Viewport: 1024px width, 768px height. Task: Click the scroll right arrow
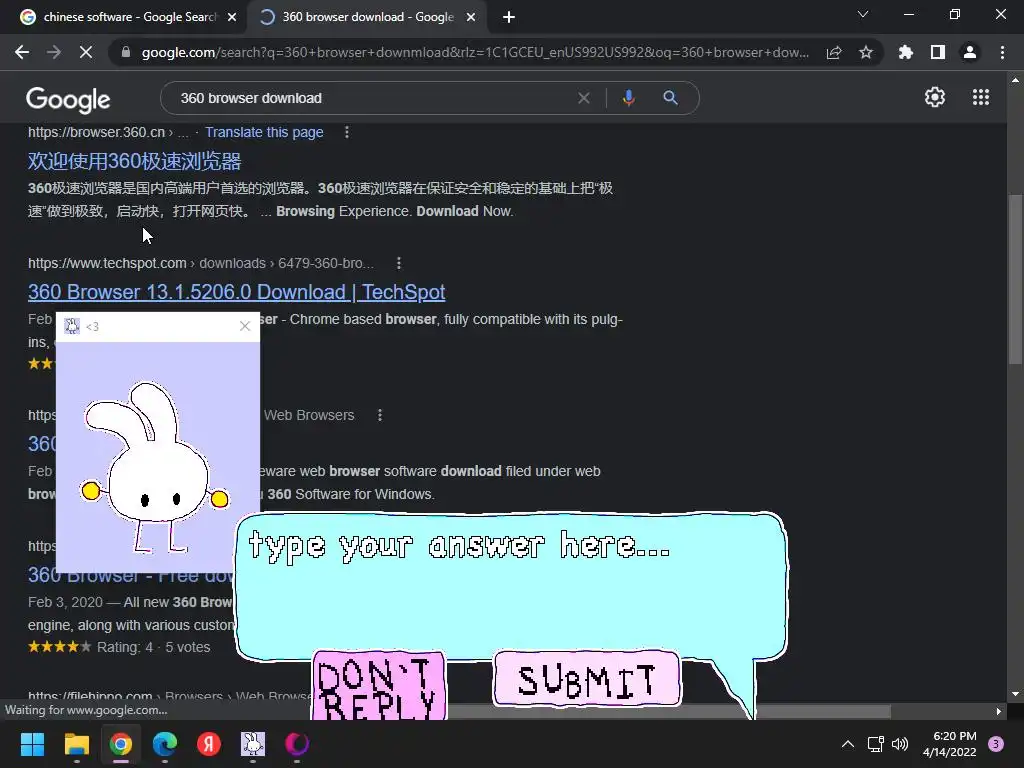pos(999,711)
